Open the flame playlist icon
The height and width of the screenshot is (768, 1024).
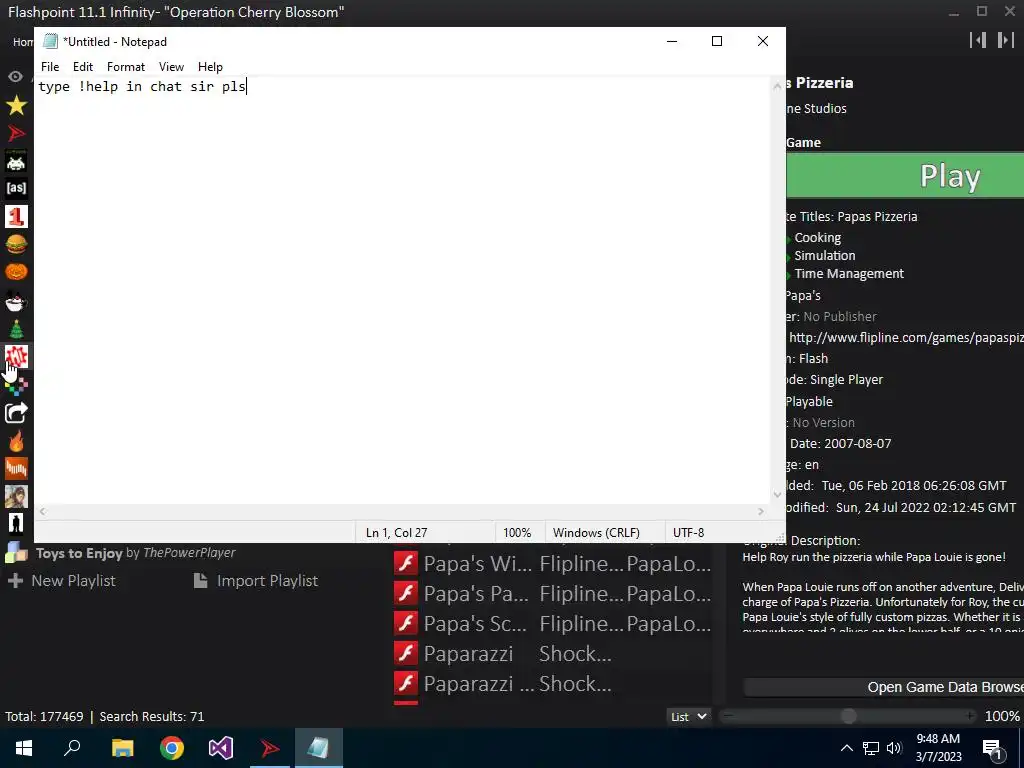click(16, 441)
